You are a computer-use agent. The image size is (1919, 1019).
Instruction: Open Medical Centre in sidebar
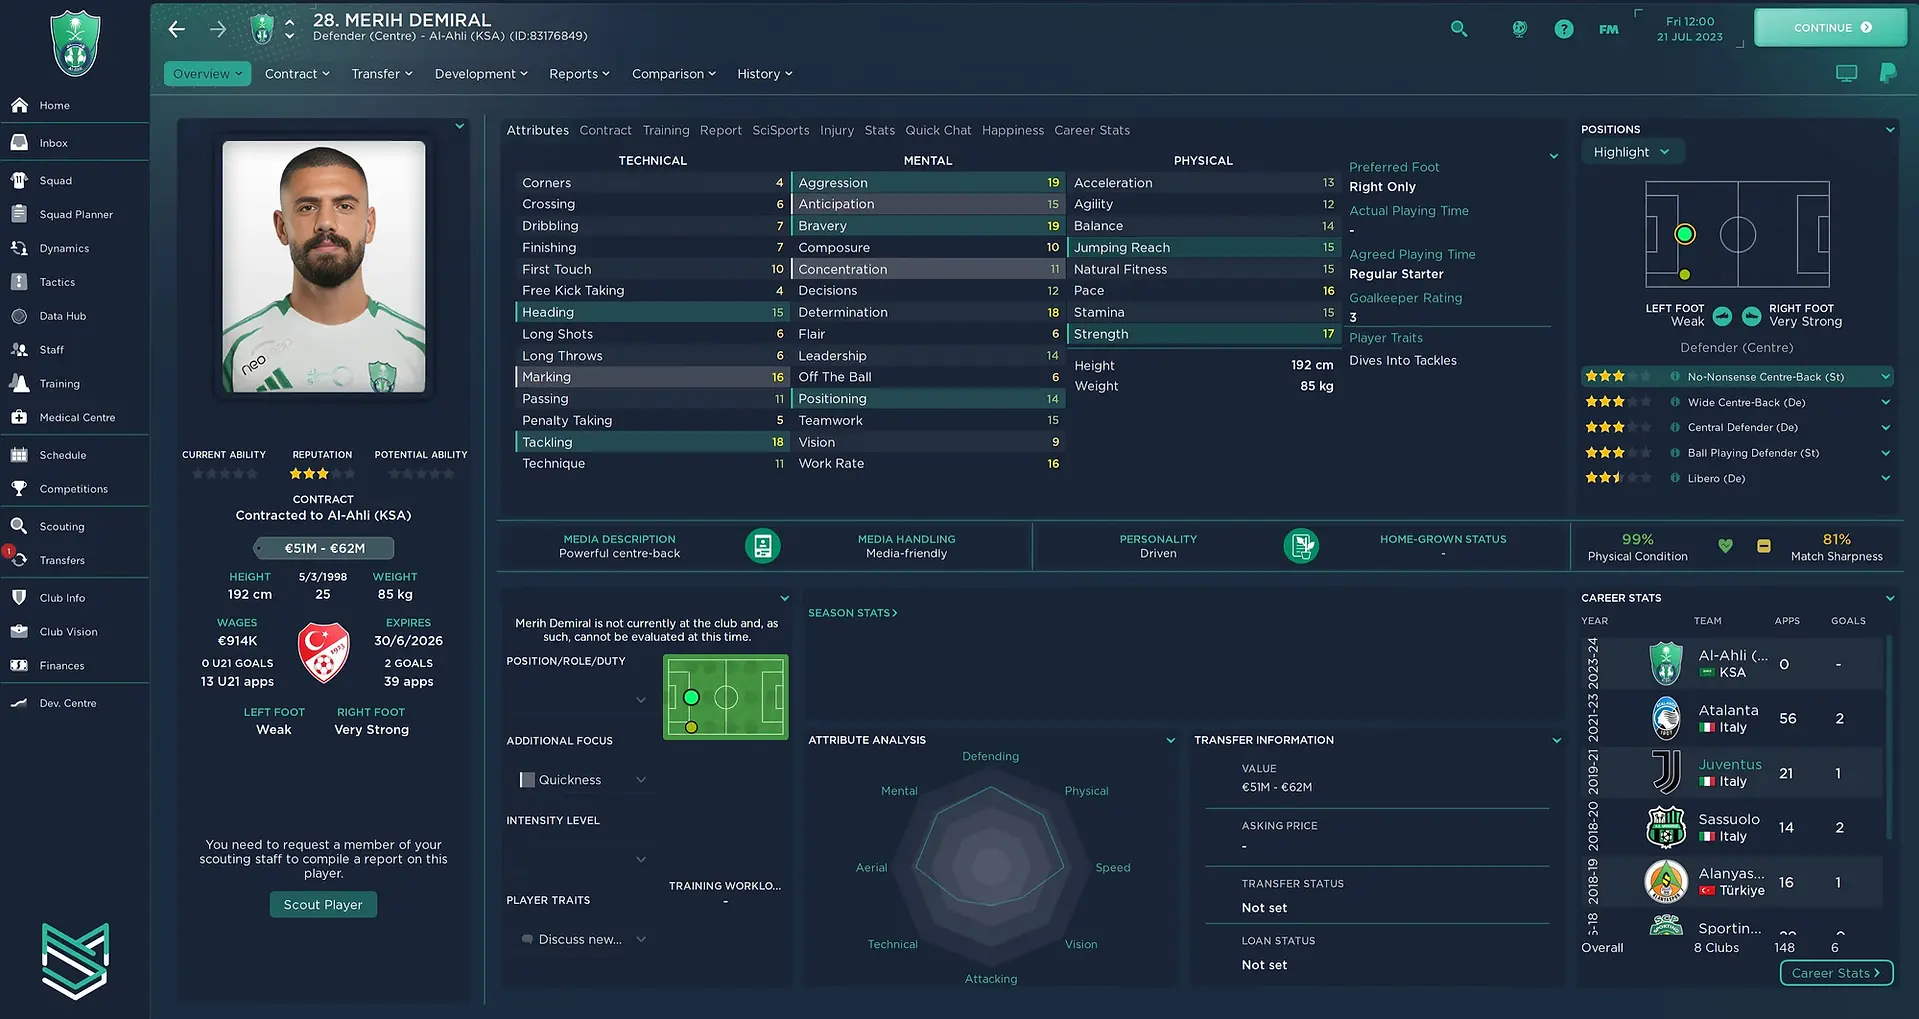tap(75, 417)
